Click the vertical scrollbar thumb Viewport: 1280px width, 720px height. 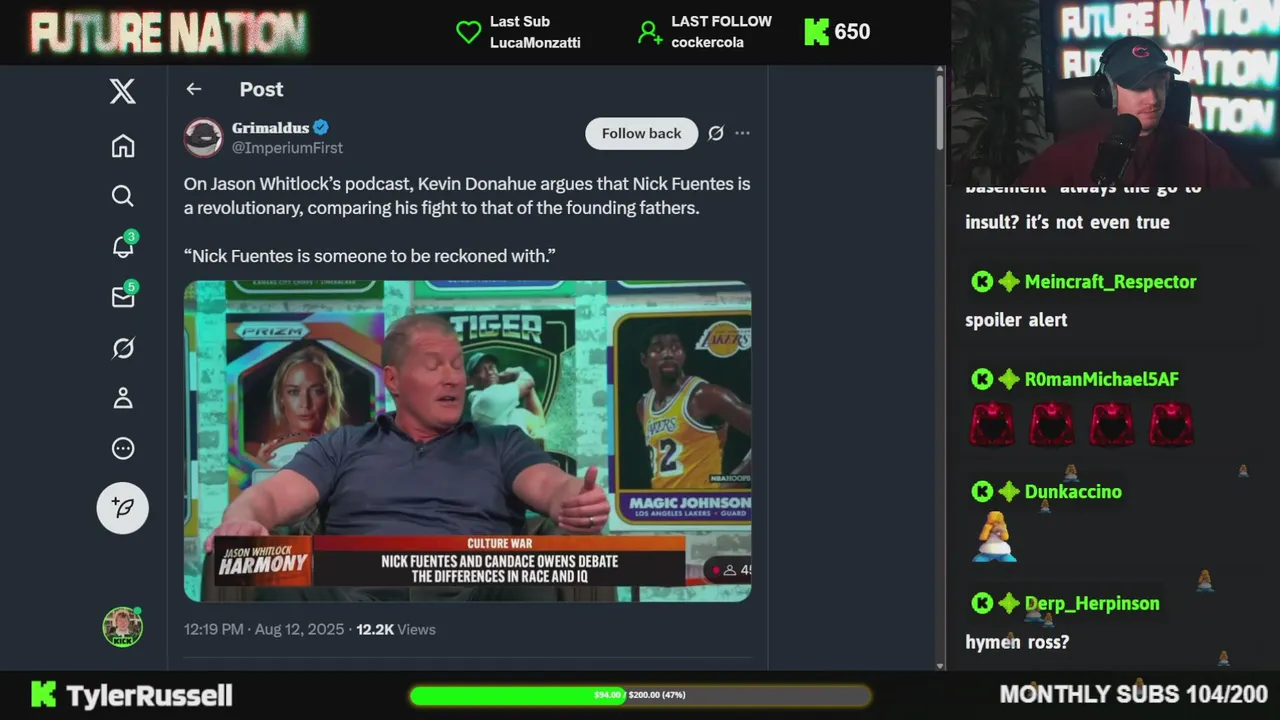[x=940, y=112]
